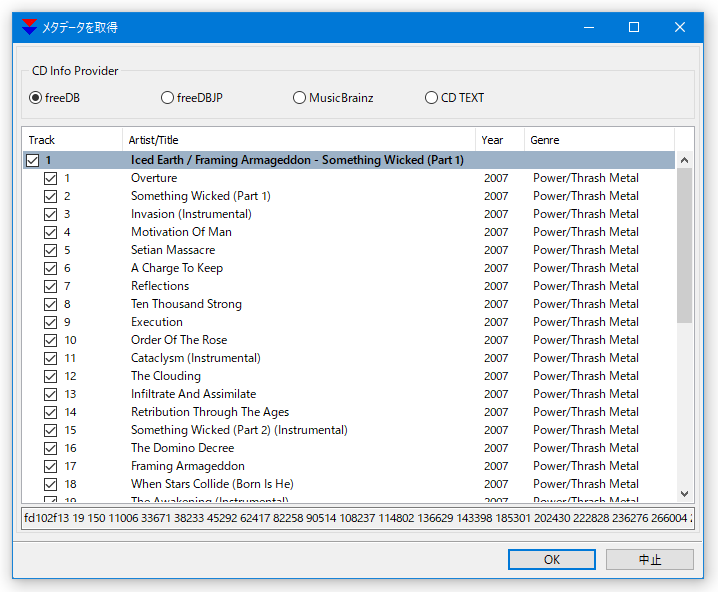Viewport: 718px width, 592px height.
Task: Click the title 'Reflections'
Action: point(160,286)
